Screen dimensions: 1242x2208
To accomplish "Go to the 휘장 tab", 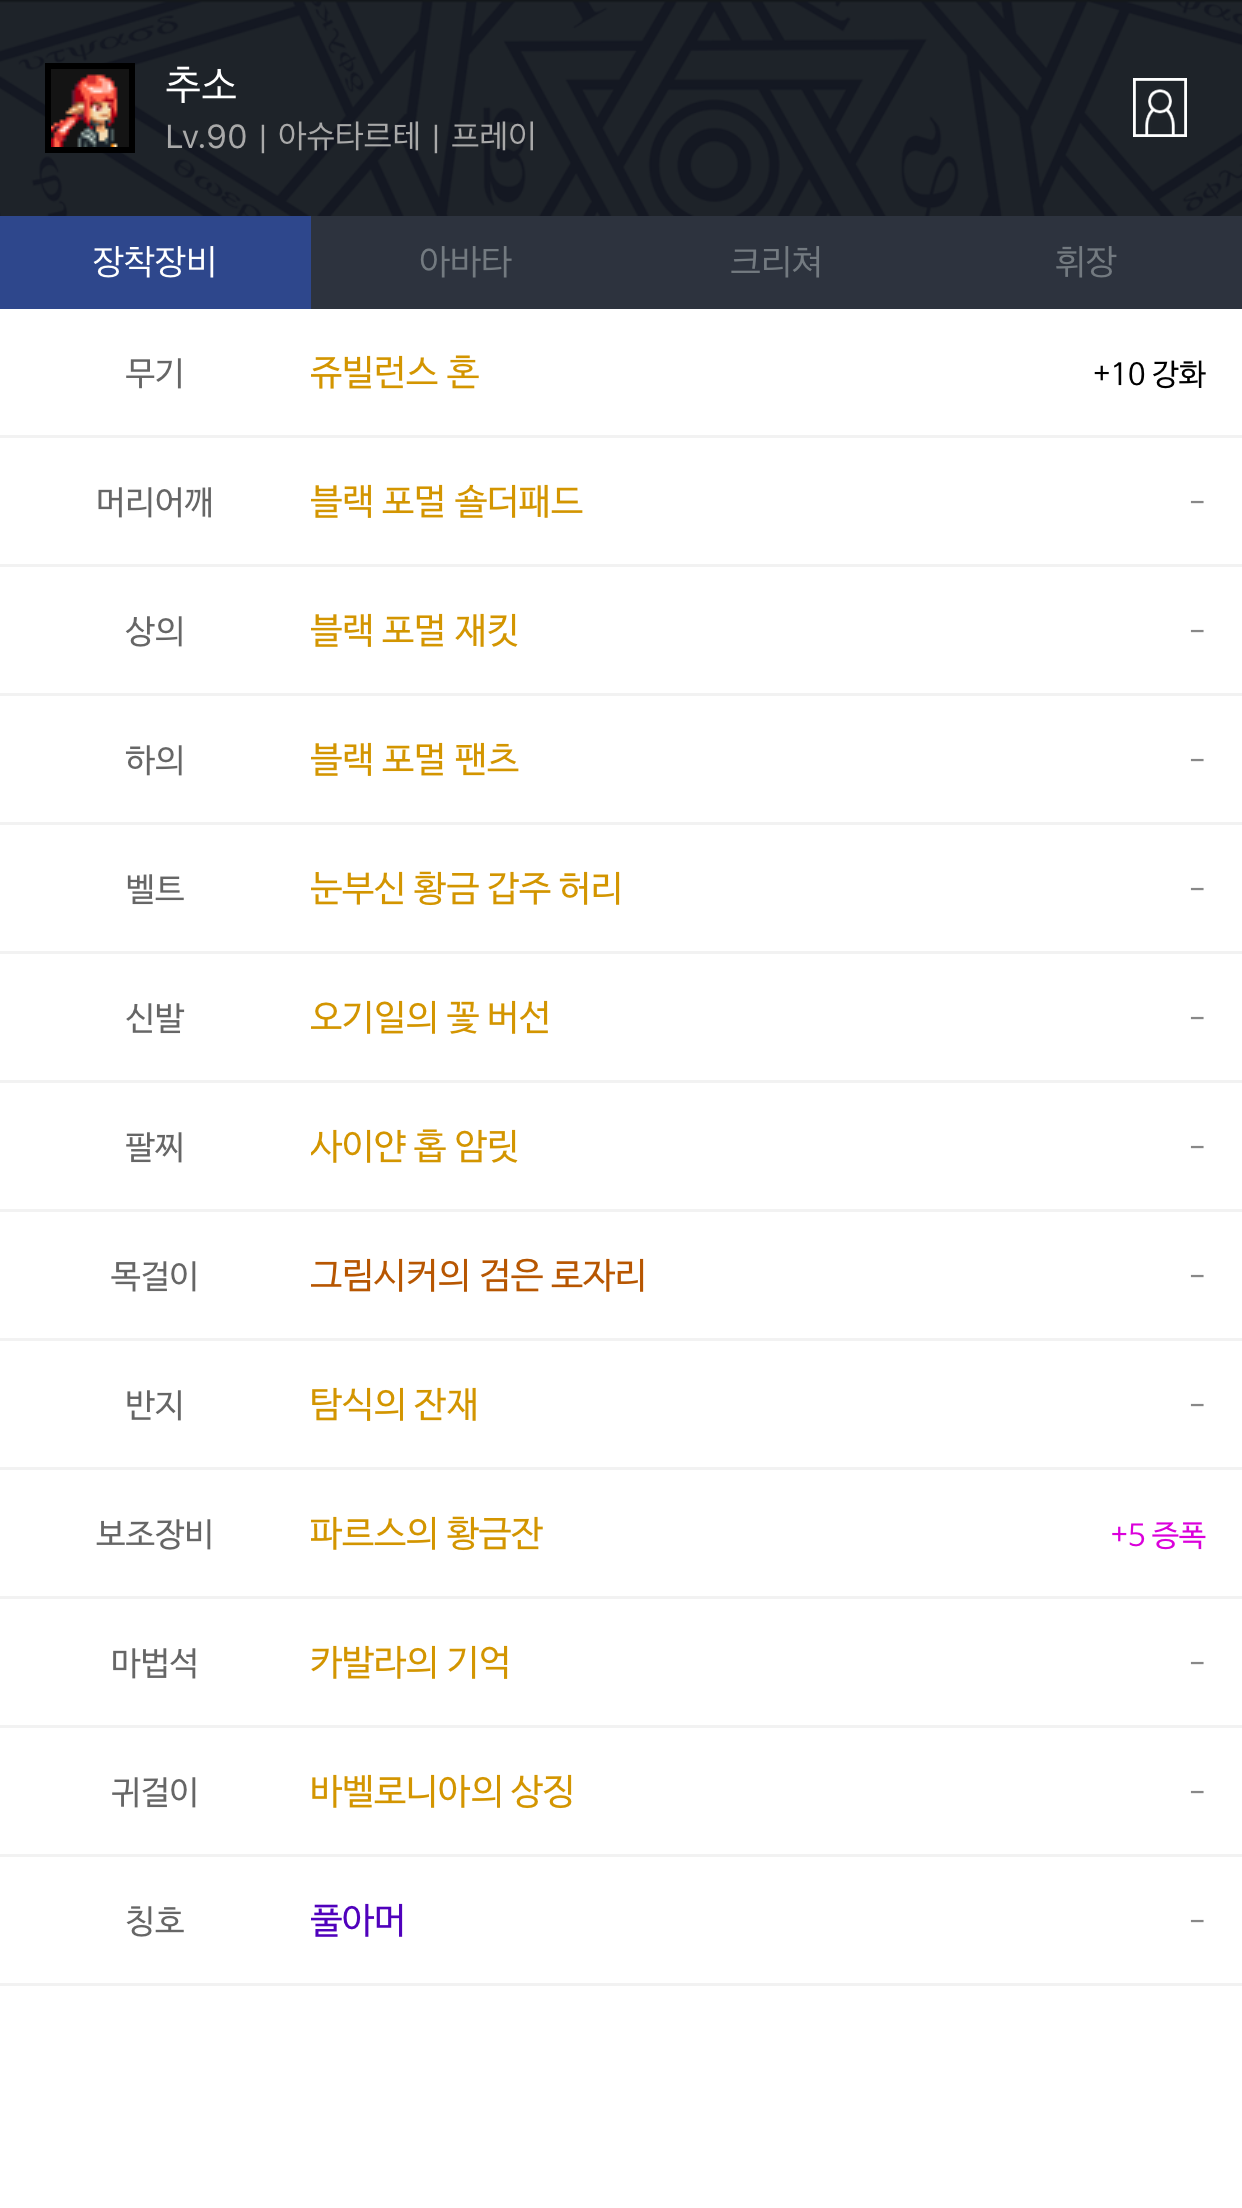I will [x=1086, y=262].
